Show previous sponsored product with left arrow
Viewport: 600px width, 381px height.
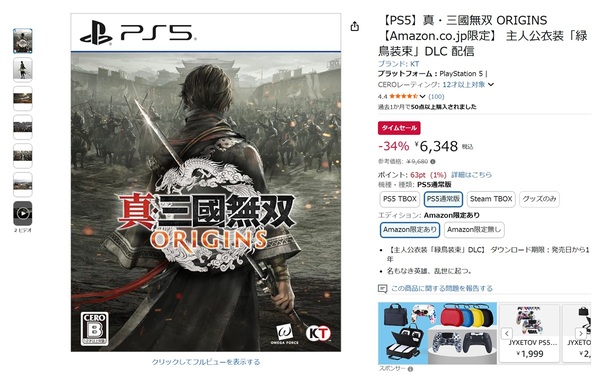click(507, 333)
